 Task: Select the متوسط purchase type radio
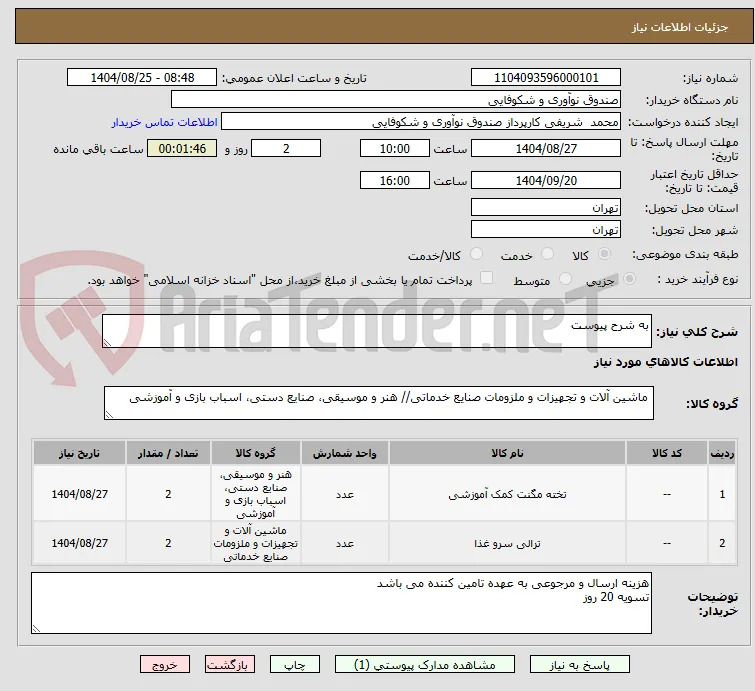[565, 279]
